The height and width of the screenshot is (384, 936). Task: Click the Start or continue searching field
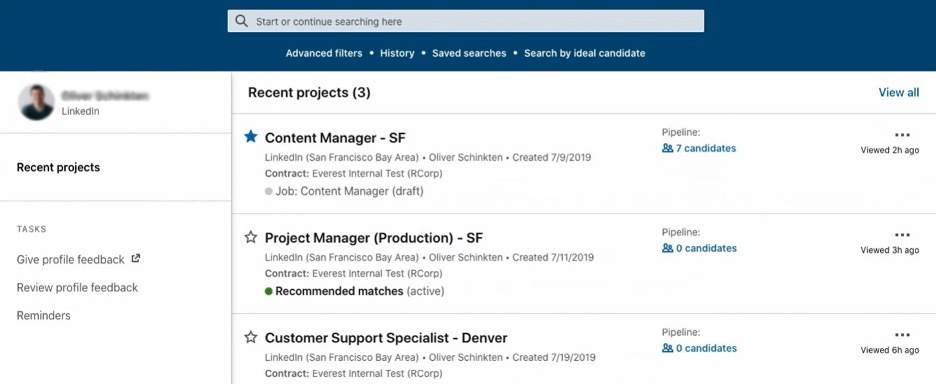[x=466, y=21]
